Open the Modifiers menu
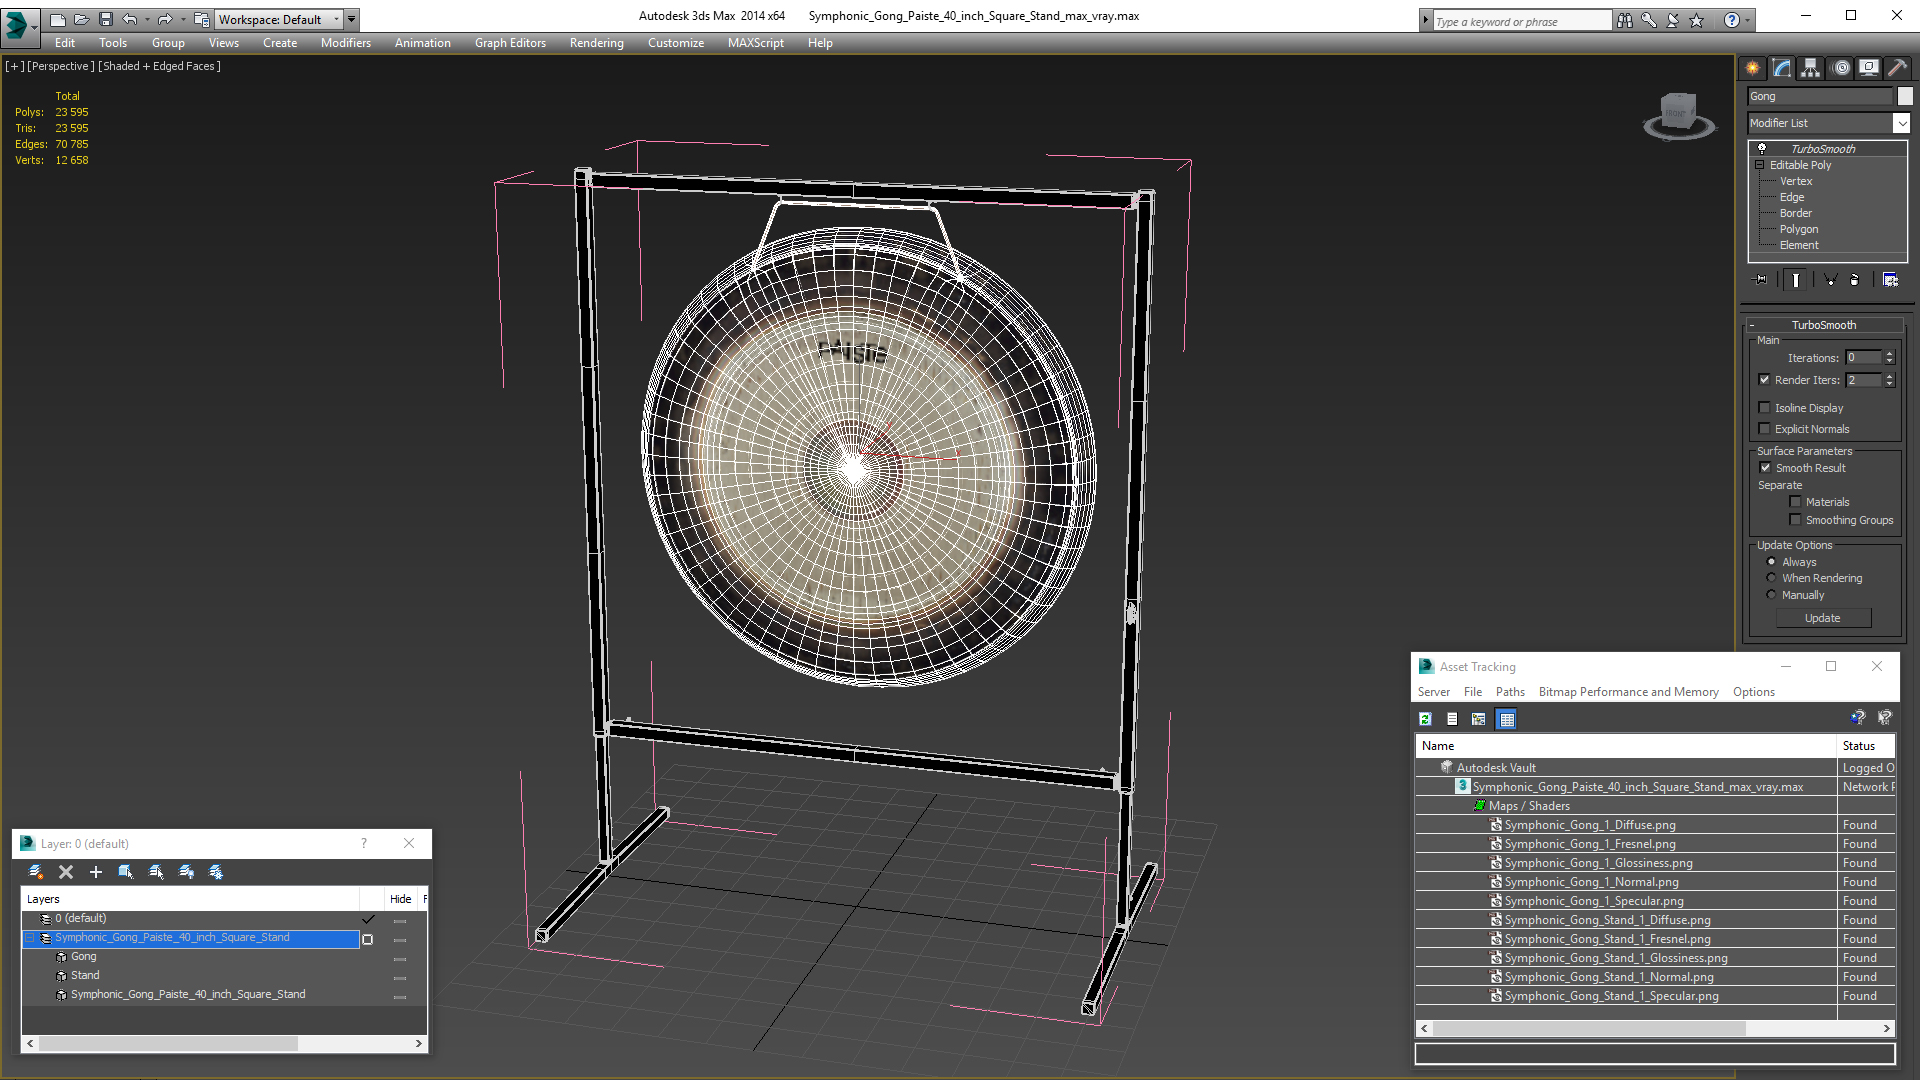The image size is (1920, 1080). (x=345, y=43)
